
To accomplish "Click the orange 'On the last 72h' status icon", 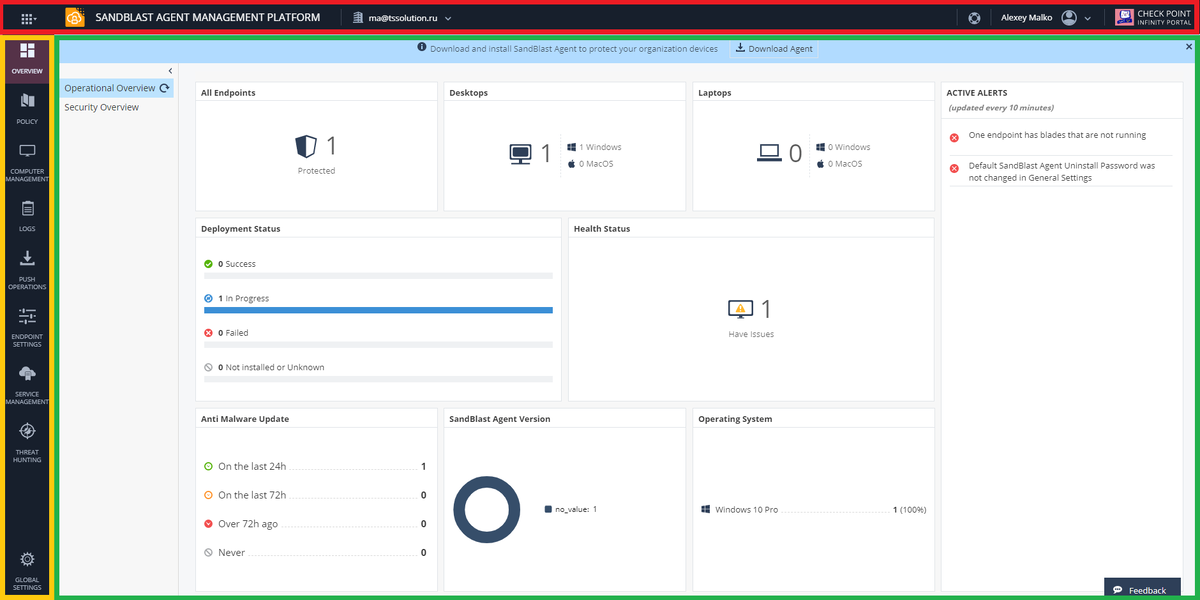I will (x=208, y=495).
